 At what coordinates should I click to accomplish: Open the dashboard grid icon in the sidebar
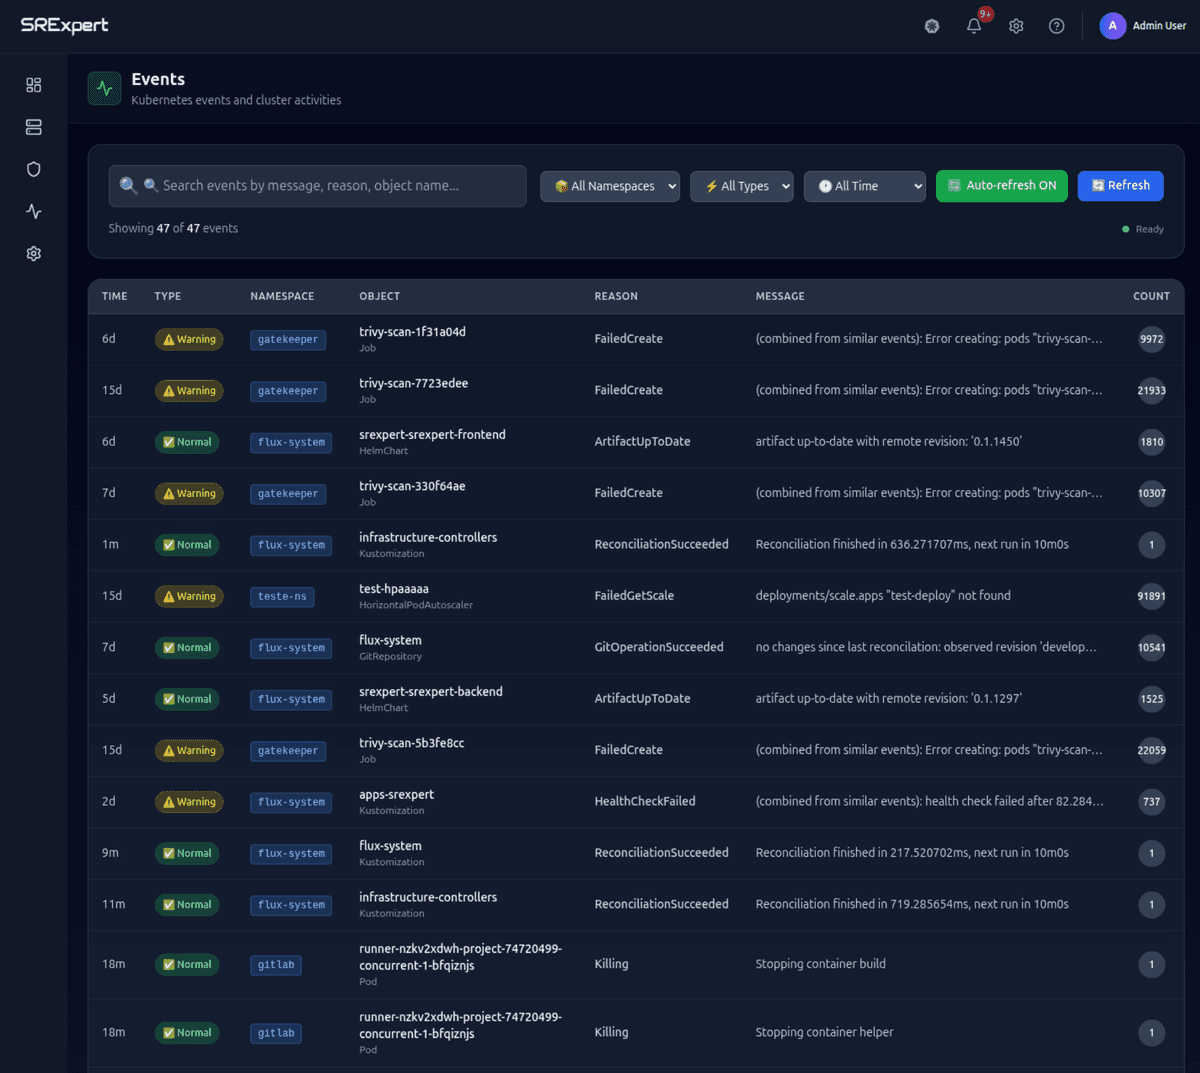click(x=33, y=85)
